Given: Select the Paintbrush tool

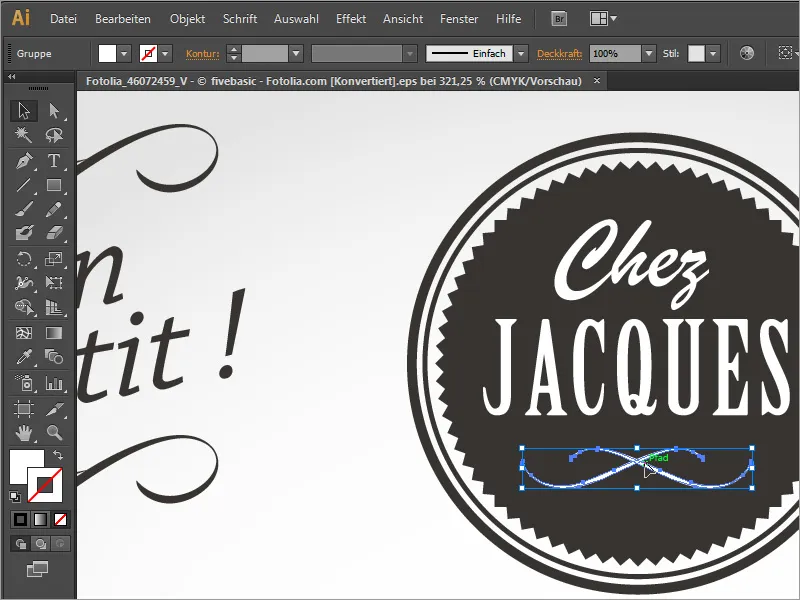Looking at the screenshot, I should coord(24,209).
